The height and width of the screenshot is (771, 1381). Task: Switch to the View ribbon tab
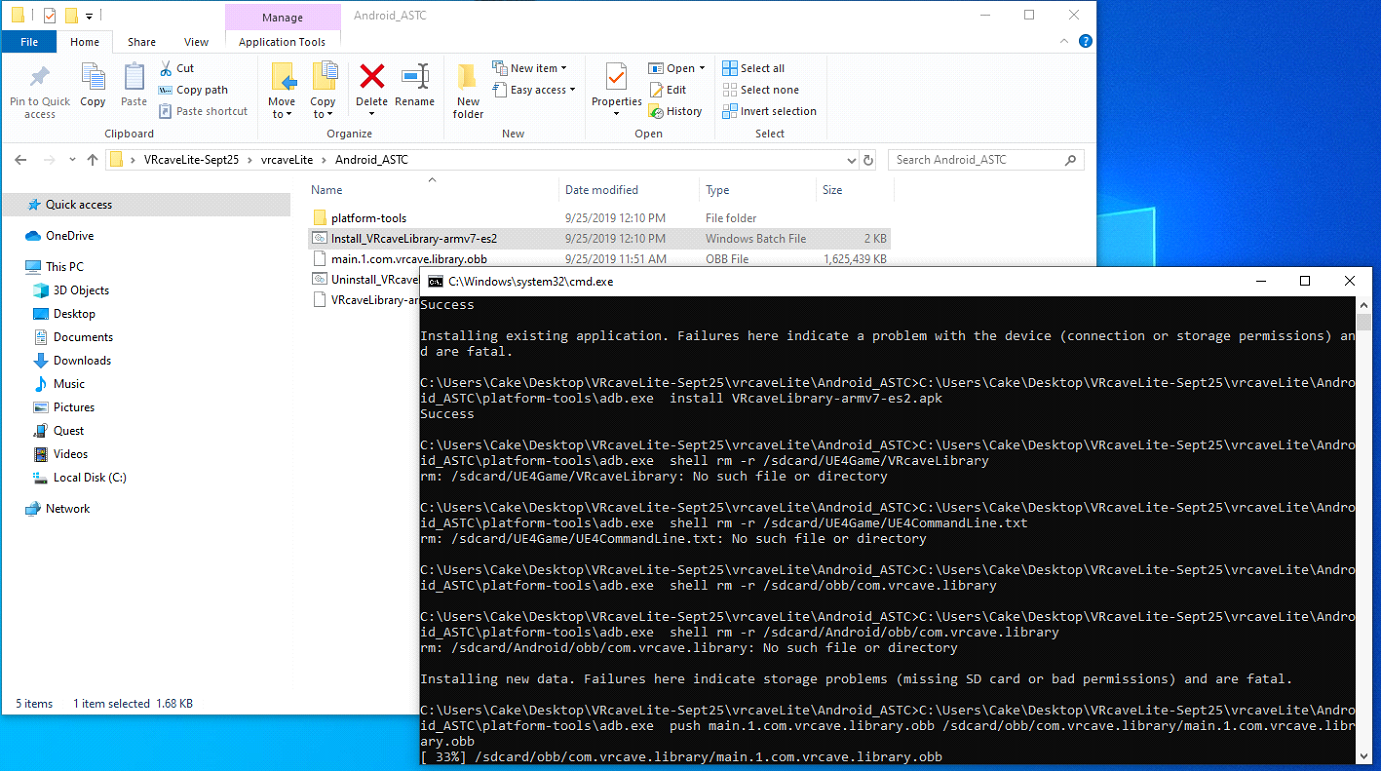196,42
